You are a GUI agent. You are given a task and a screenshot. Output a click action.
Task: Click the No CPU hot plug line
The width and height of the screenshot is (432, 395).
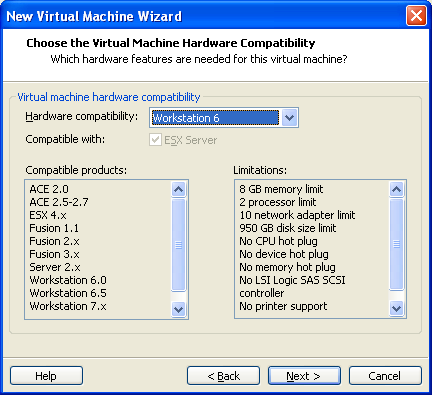tap(278, 241)
